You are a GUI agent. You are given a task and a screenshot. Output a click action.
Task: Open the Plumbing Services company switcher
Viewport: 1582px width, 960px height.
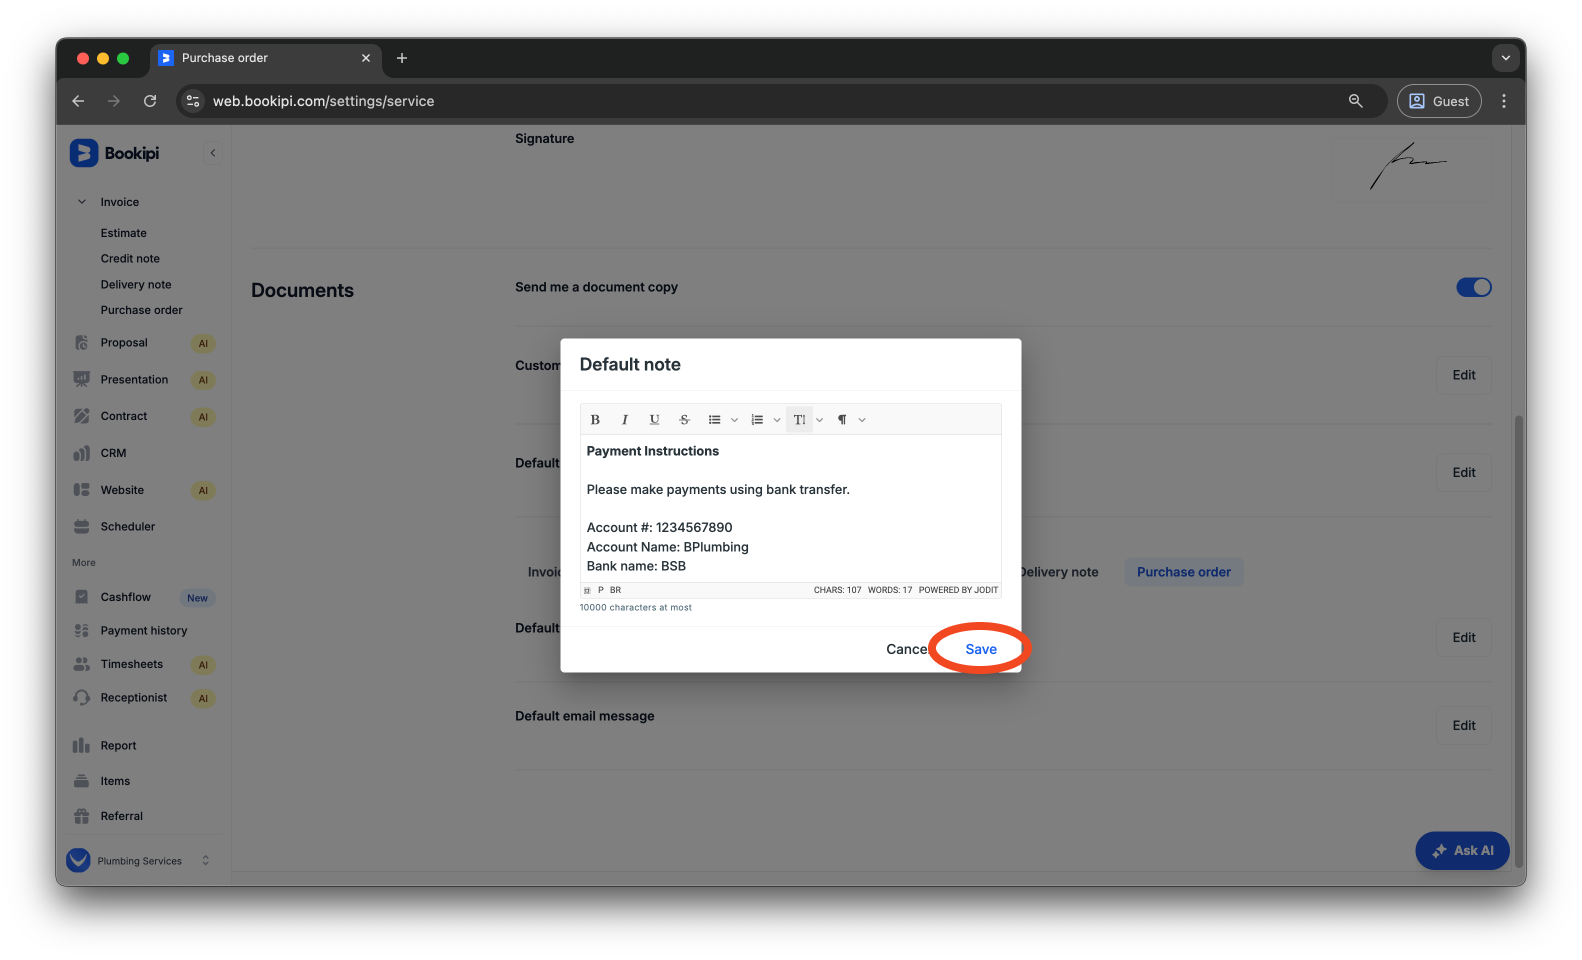[x=139, y=861]
